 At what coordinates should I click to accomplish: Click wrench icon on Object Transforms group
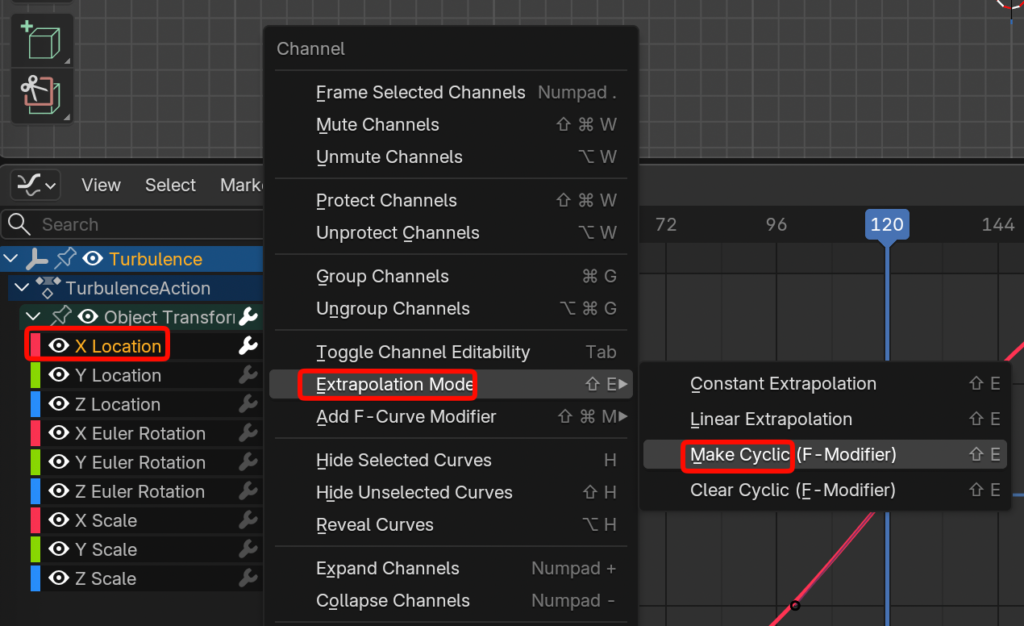248,317
